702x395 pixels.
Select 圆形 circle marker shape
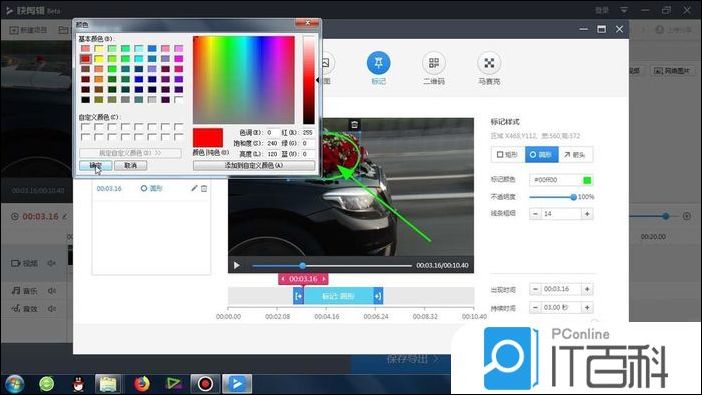pos(541,155)
